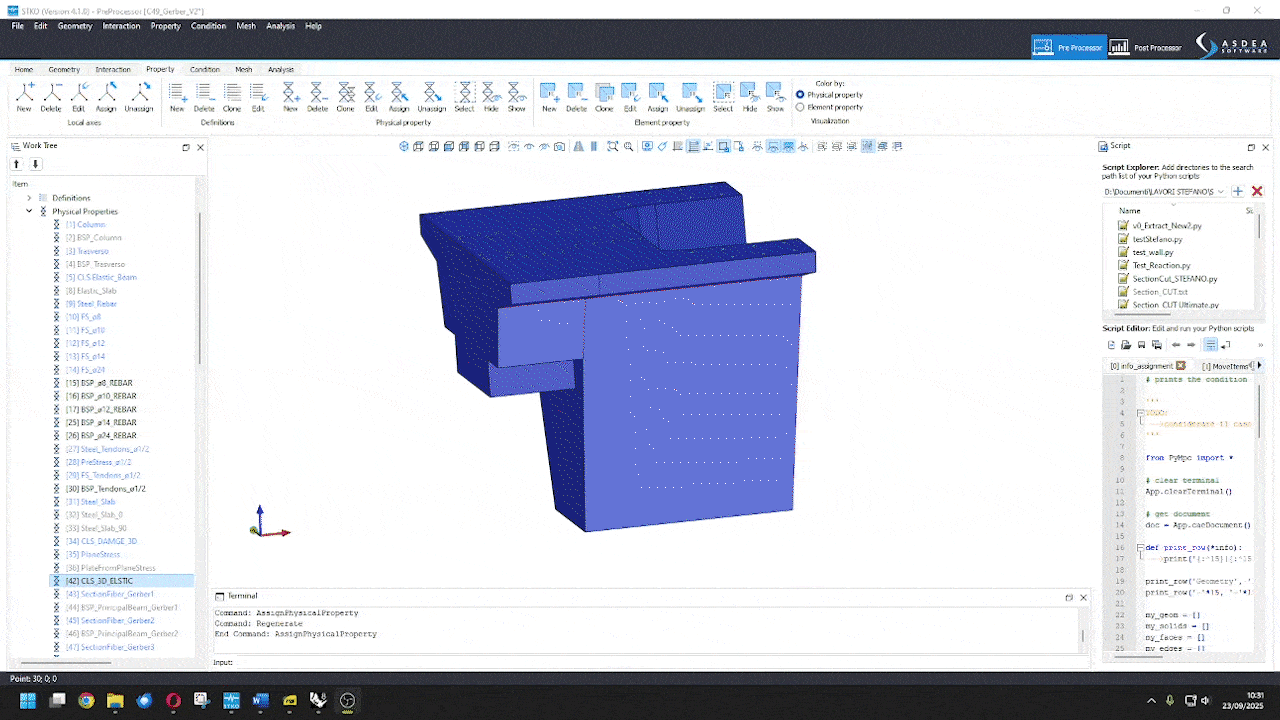Select [15] BSP_ø8_REBAR tree item
This screenshot has height=720, width=1280.
point(99,383)
